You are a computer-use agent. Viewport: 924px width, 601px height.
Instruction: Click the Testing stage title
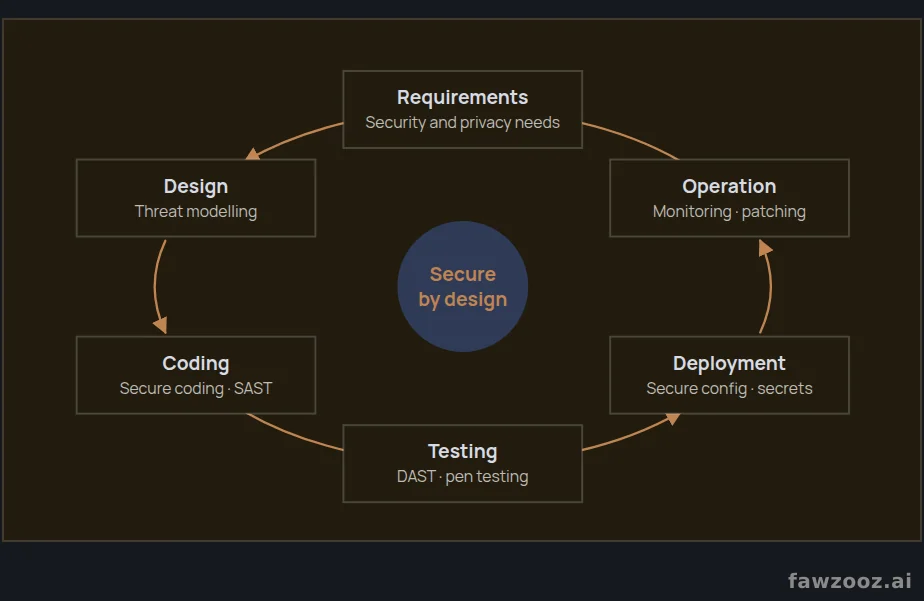(x=463, y=451)
